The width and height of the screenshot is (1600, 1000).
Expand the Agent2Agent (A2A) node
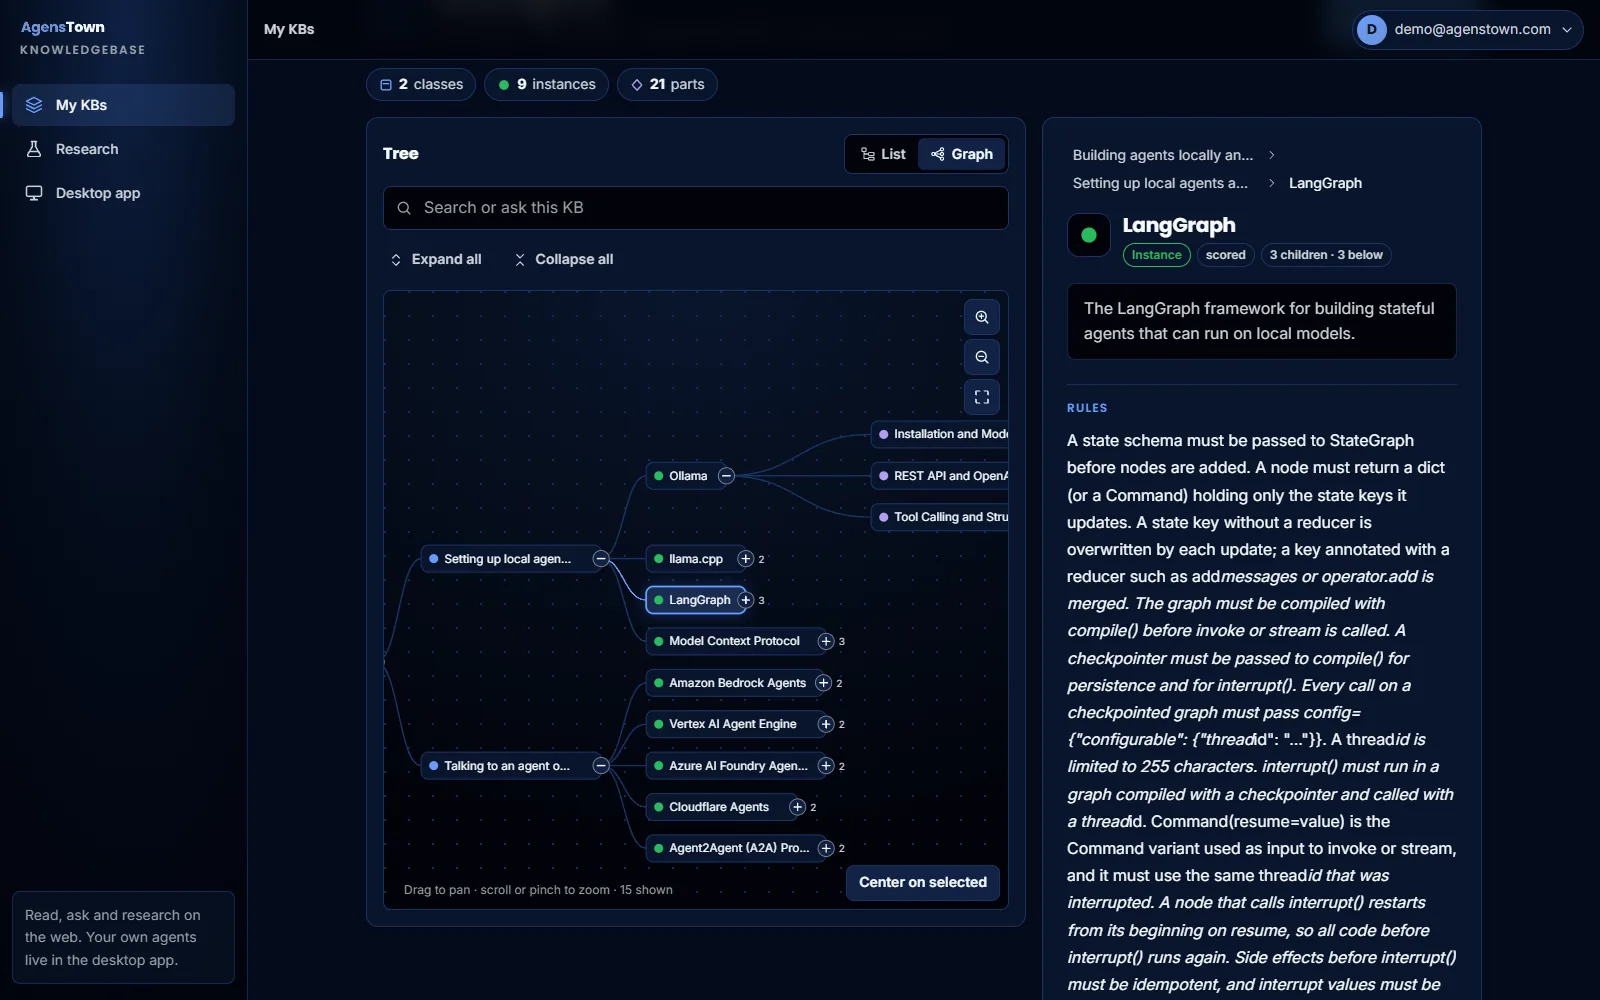826,848
